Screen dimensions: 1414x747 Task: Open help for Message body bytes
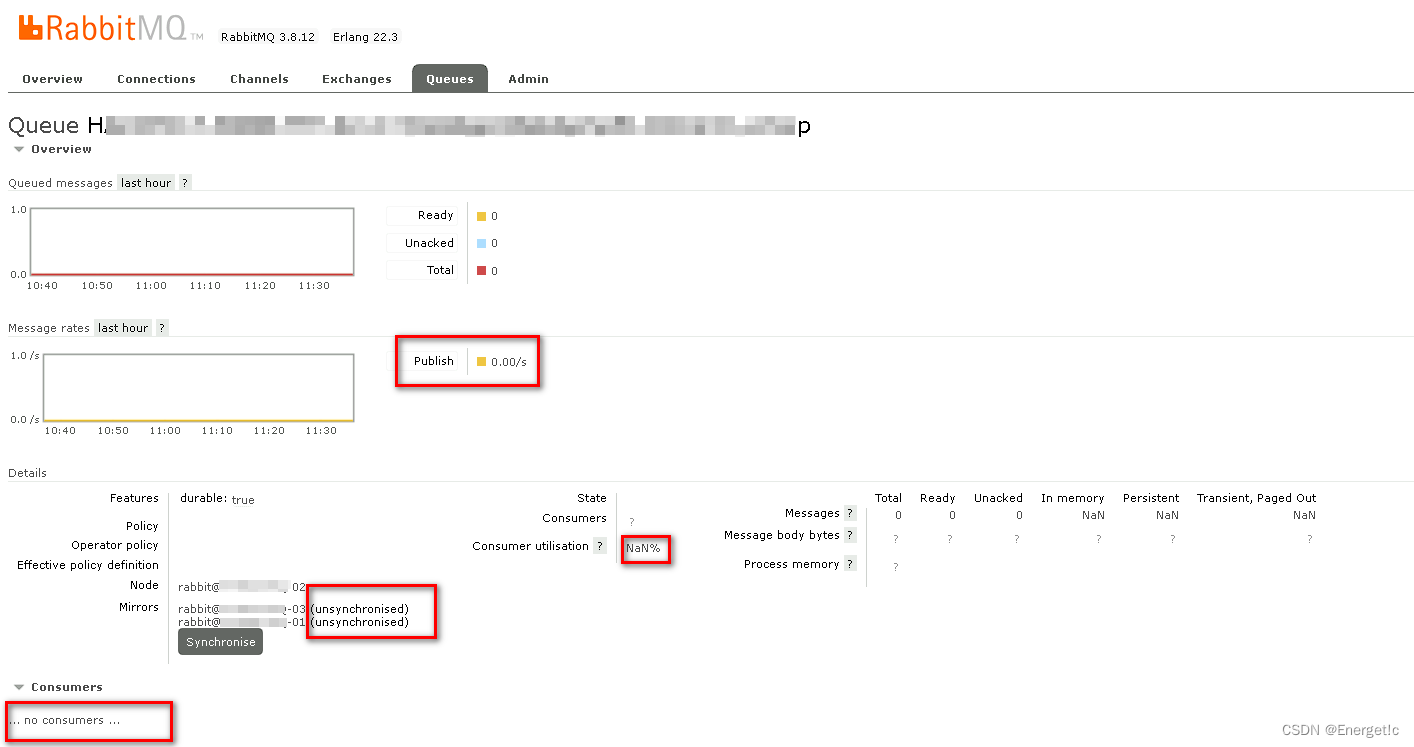(x=850, y=535)
